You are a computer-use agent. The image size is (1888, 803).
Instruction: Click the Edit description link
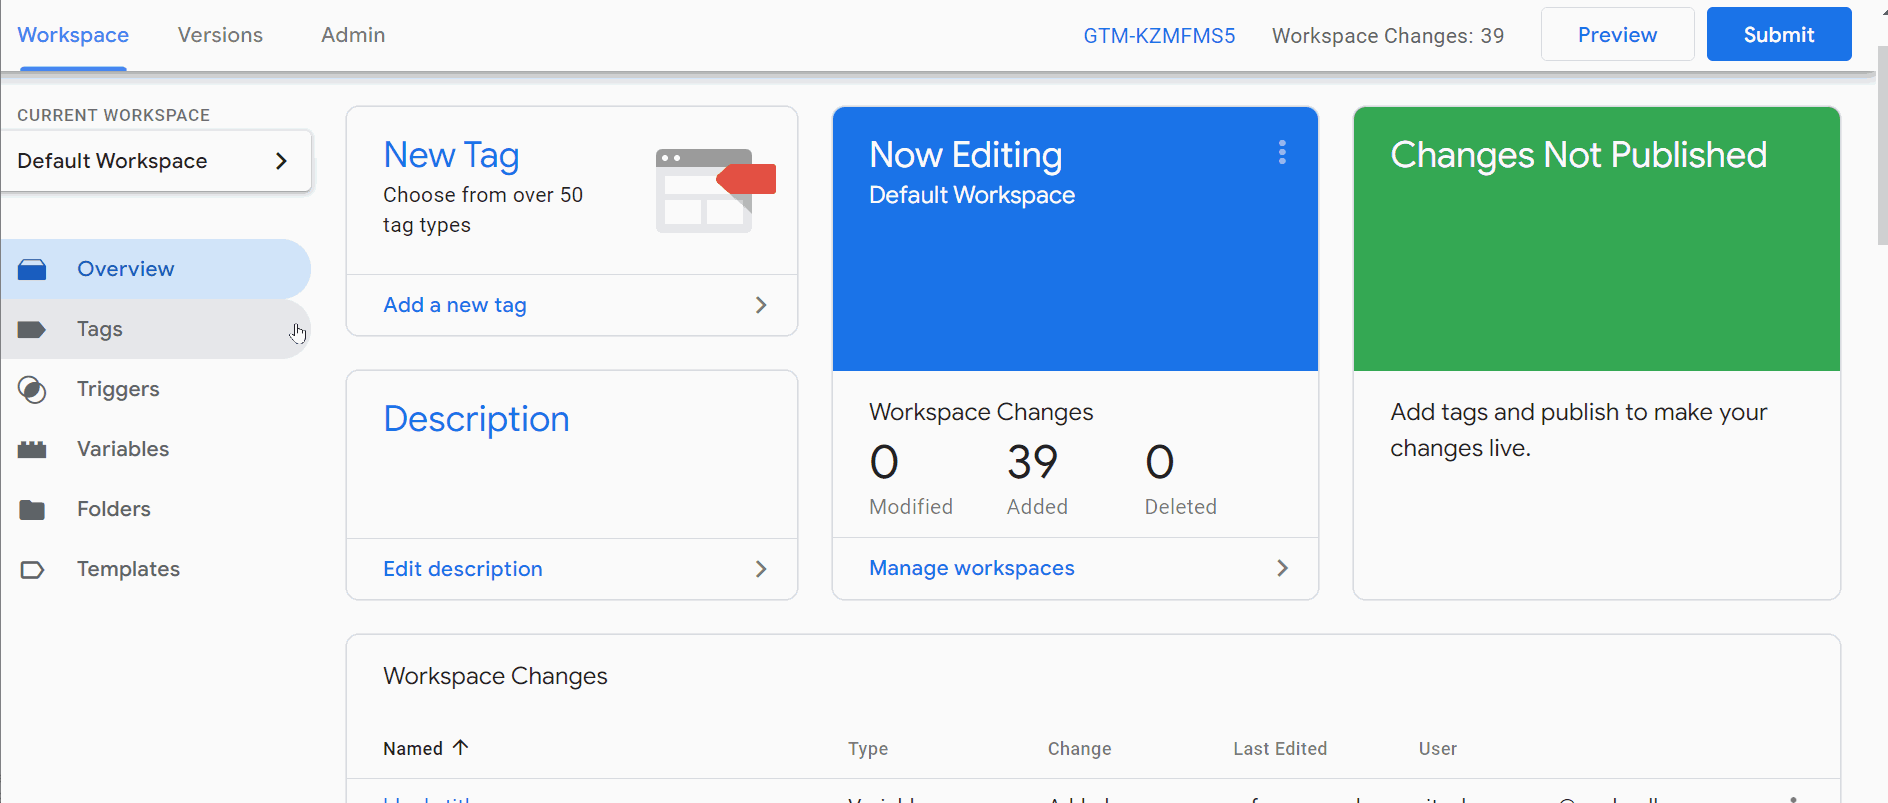(x=463, y=569)
